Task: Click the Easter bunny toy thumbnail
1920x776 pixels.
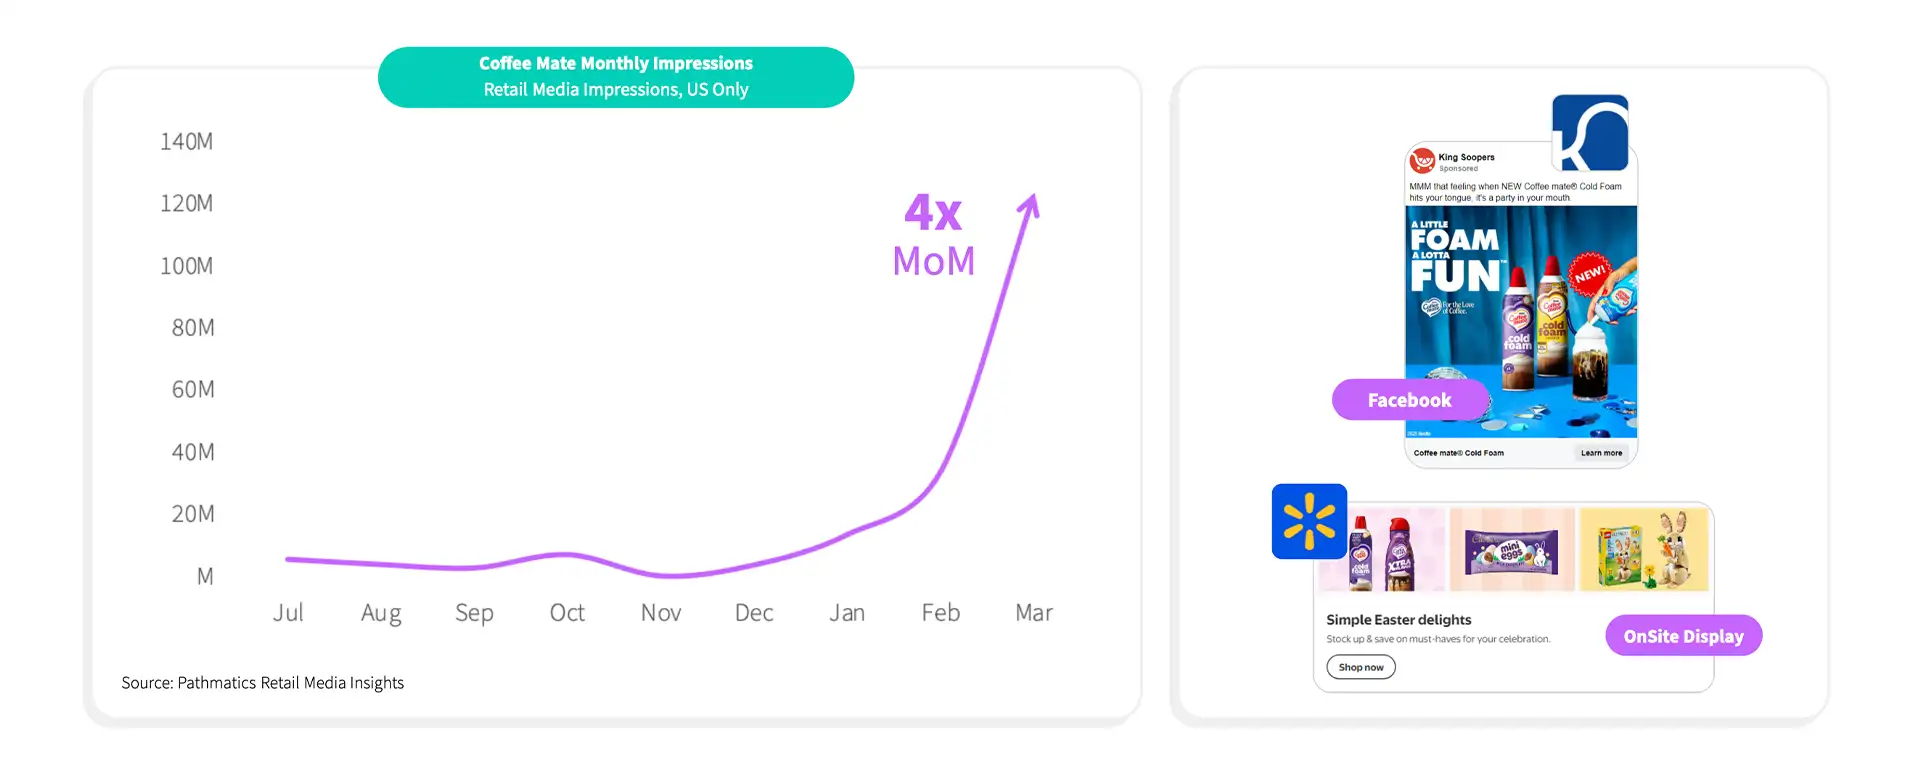Action: [1644, 549]
